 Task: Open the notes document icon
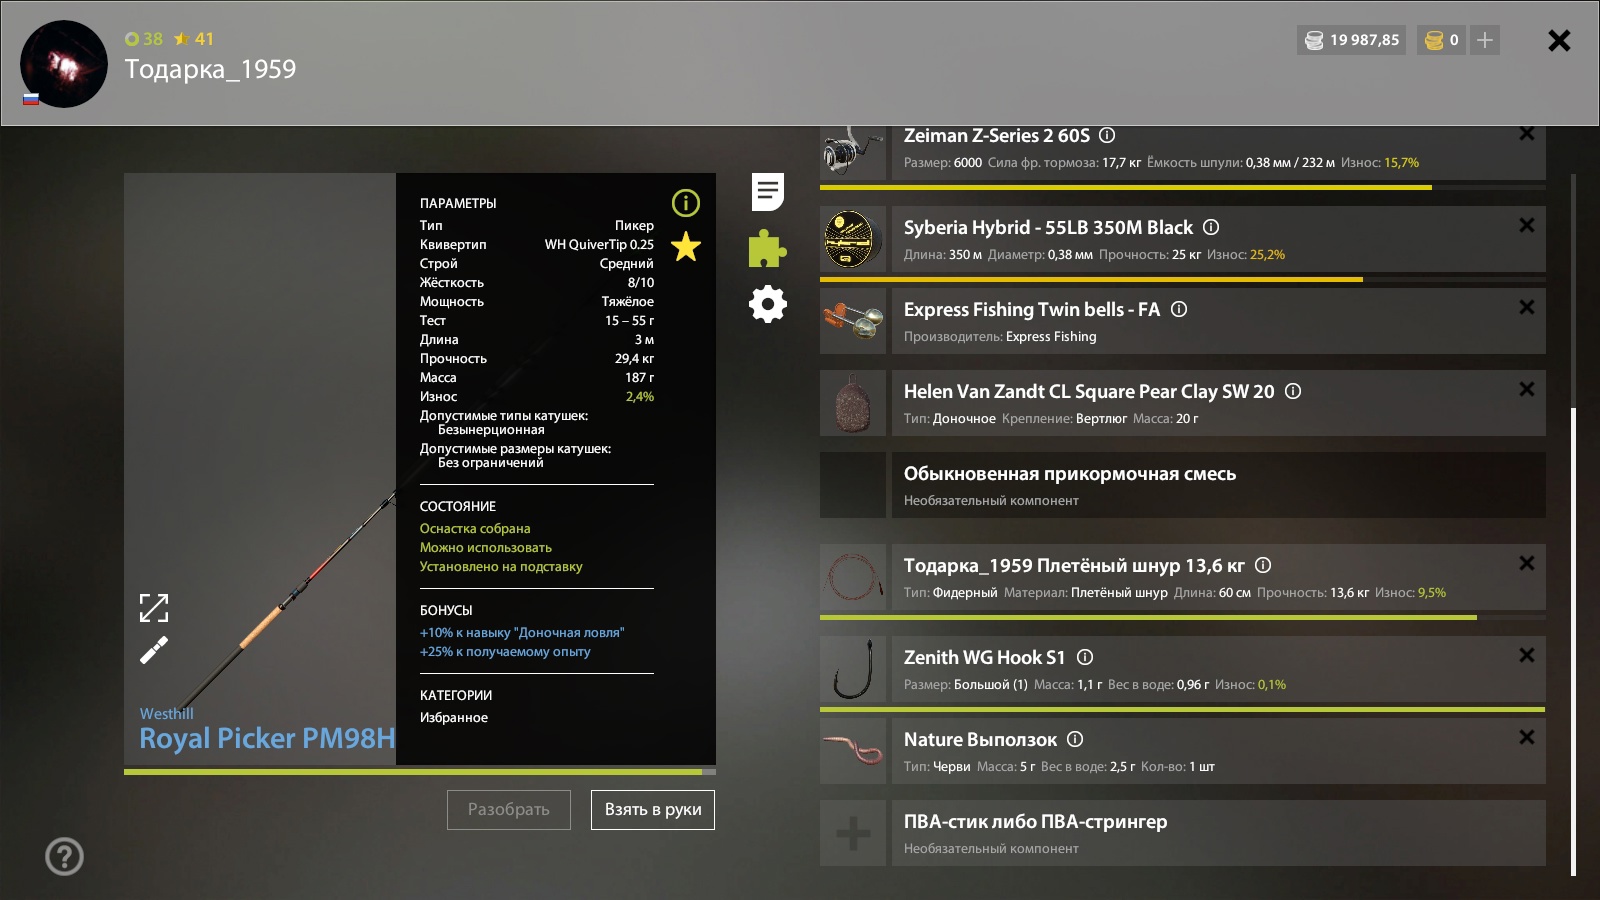pos(768,191)
